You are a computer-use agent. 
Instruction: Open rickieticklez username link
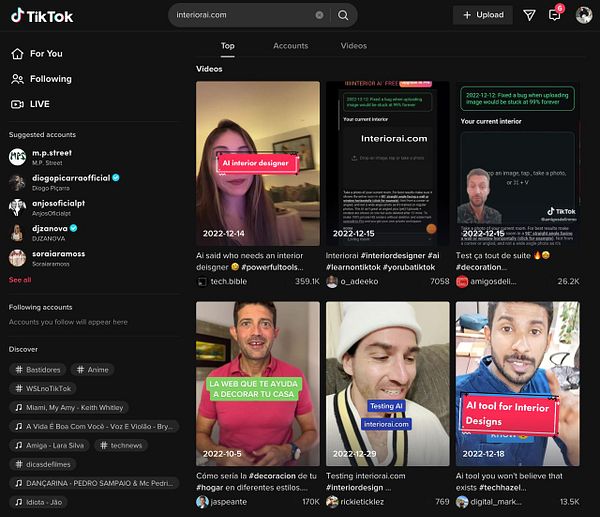362,502
